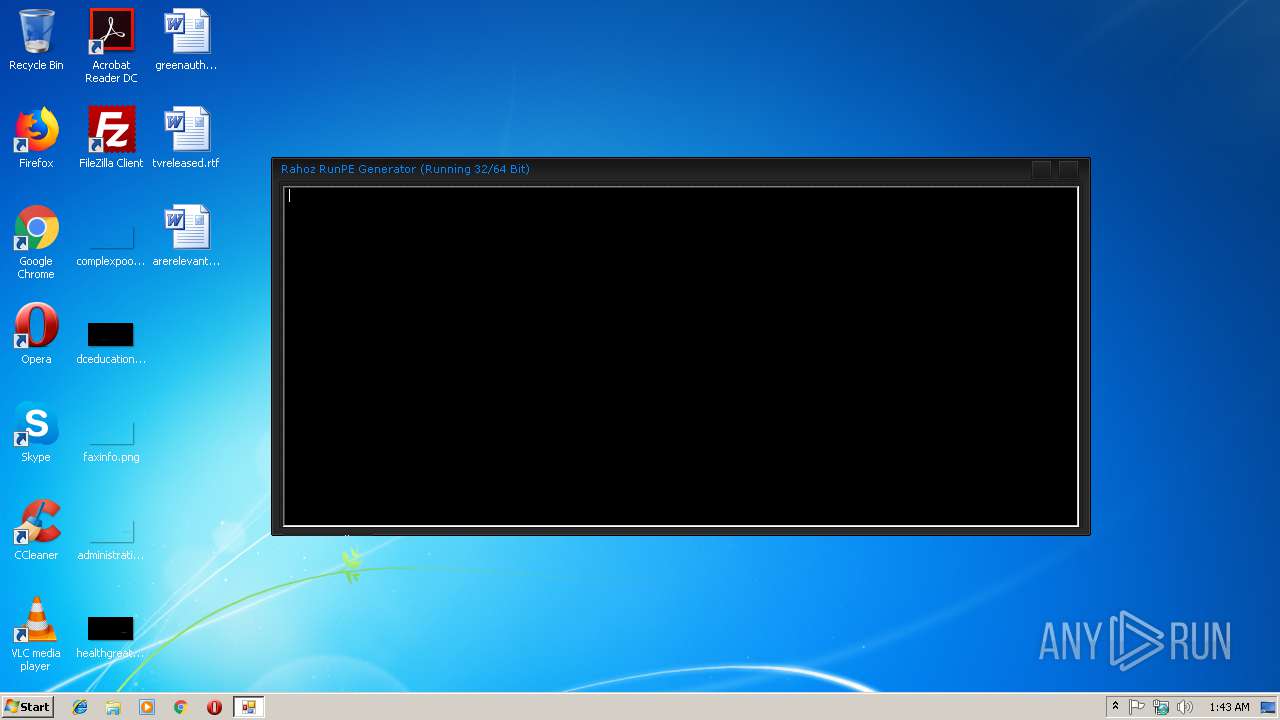Open Google Chrome desktop shortcut

click(x=36, y=243)
